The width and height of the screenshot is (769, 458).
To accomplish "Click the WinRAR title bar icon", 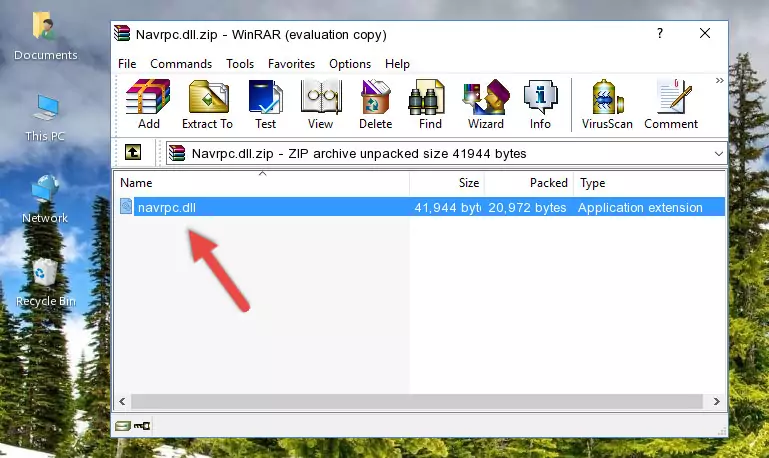I will click(122, 34).
